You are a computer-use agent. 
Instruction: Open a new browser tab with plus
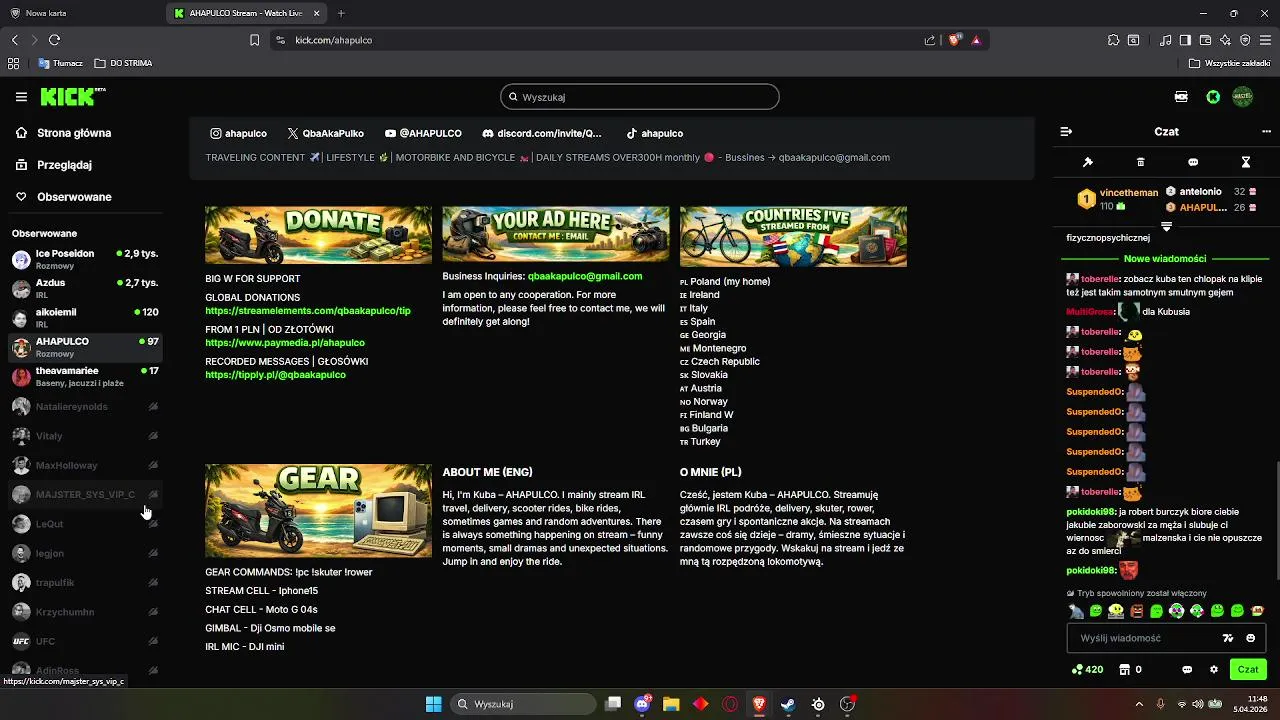pyautogui.click(x=341, y=13)
